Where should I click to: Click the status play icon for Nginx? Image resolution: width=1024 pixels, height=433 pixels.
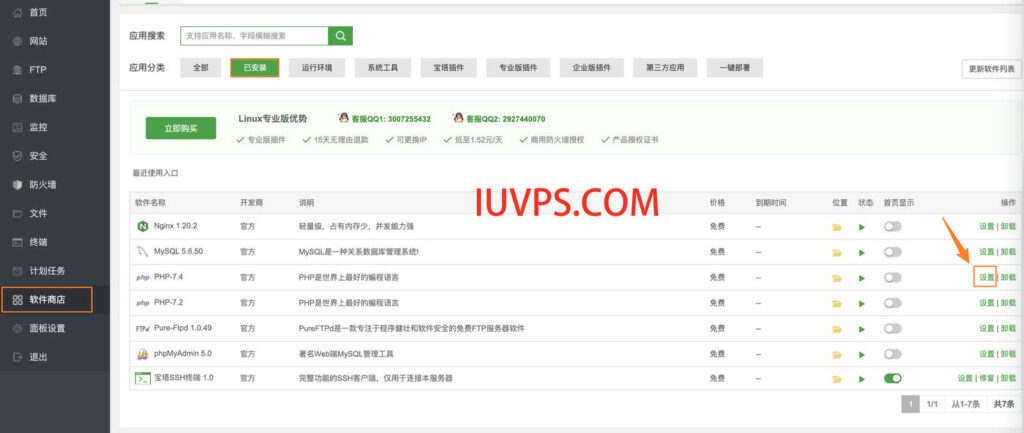point(862,227)
